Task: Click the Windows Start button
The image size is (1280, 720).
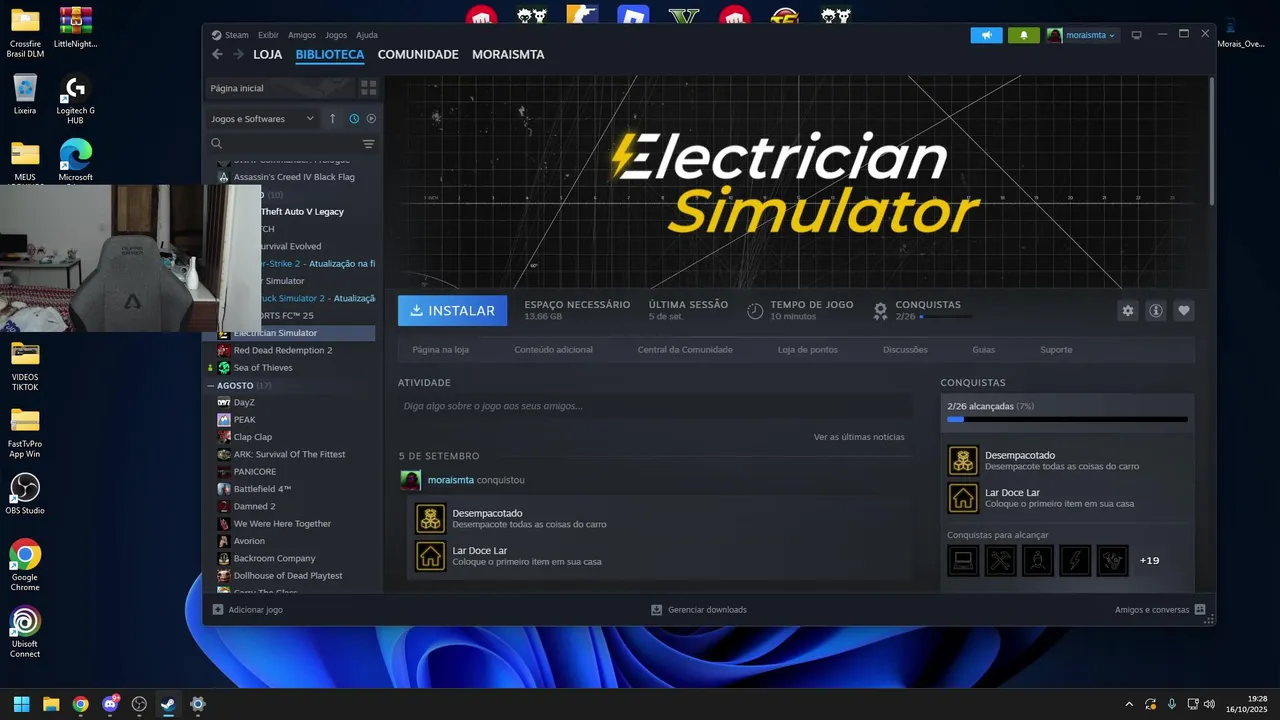Action: point(21,704)
